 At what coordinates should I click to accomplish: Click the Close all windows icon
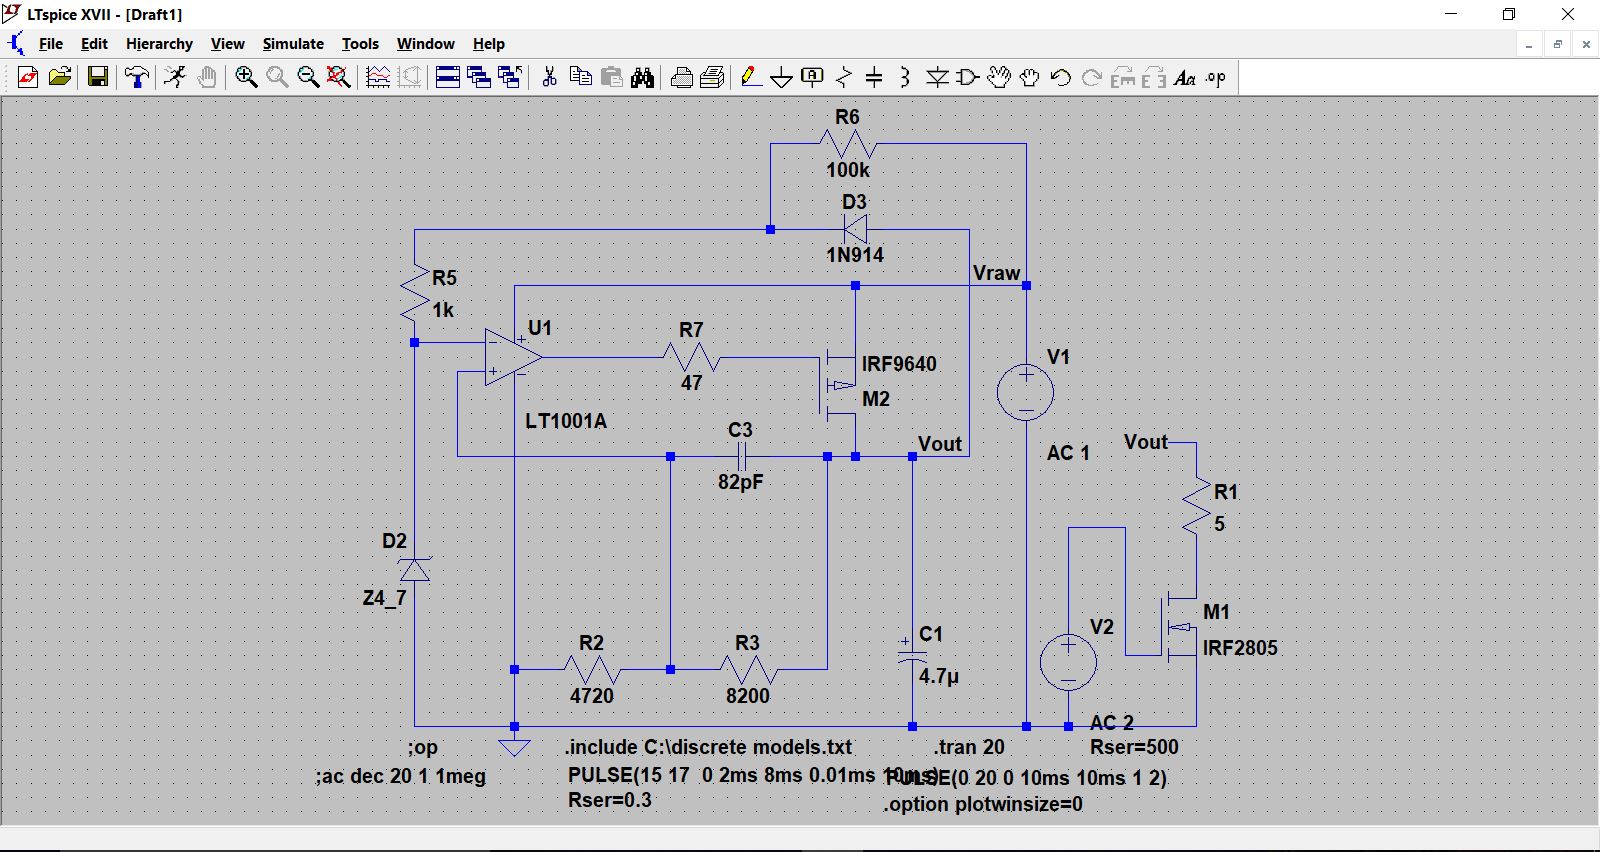coord(510,77)
